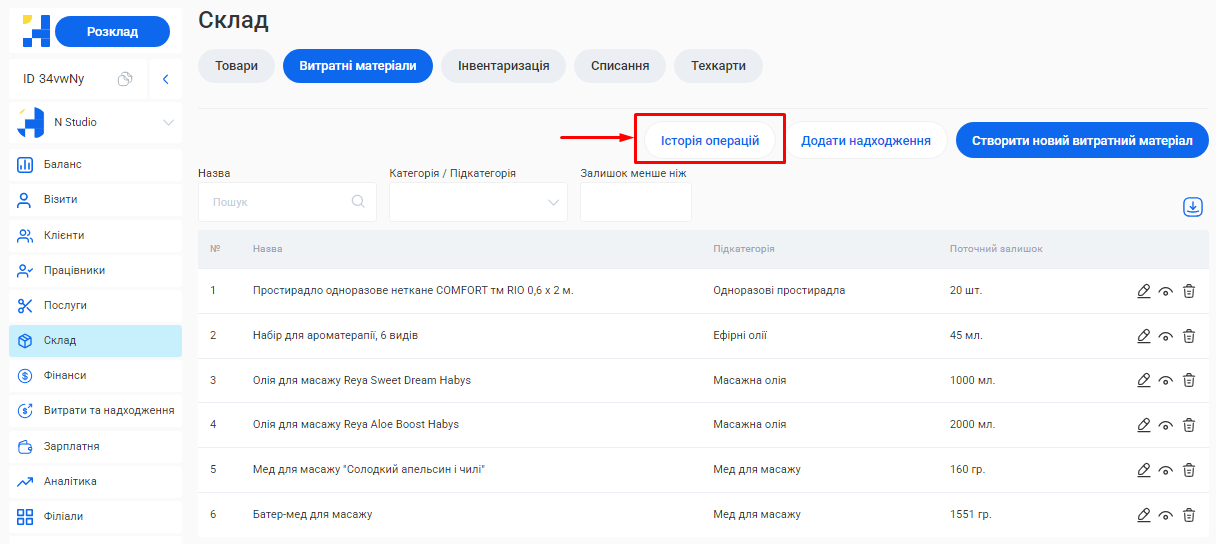The image size is (1216, 544).
Task: Open Працівники in sidebar
Action: 96,270
